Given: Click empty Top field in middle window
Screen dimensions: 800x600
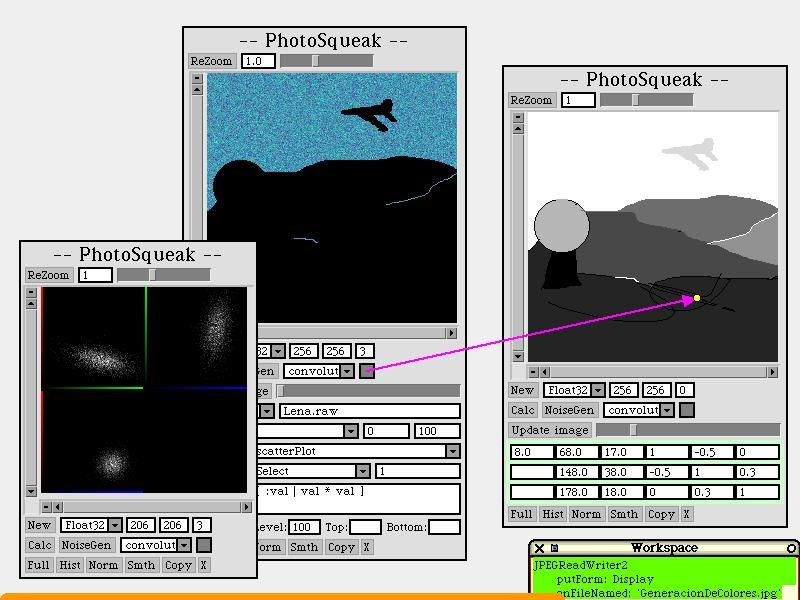Looking at the screenshot, I should click(x=365, y=527).
